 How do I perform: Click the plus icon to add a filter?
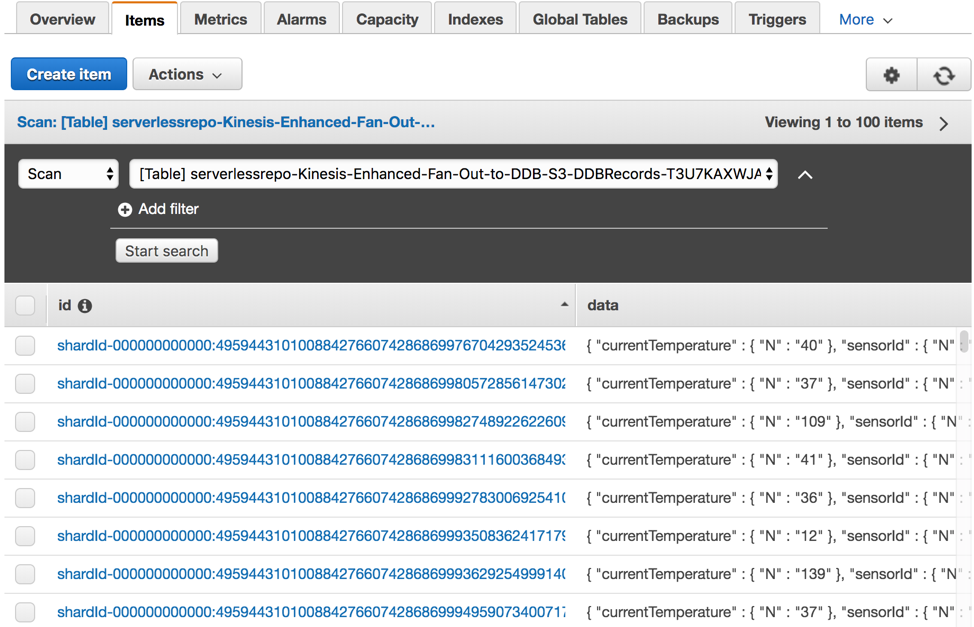(125, 209)
